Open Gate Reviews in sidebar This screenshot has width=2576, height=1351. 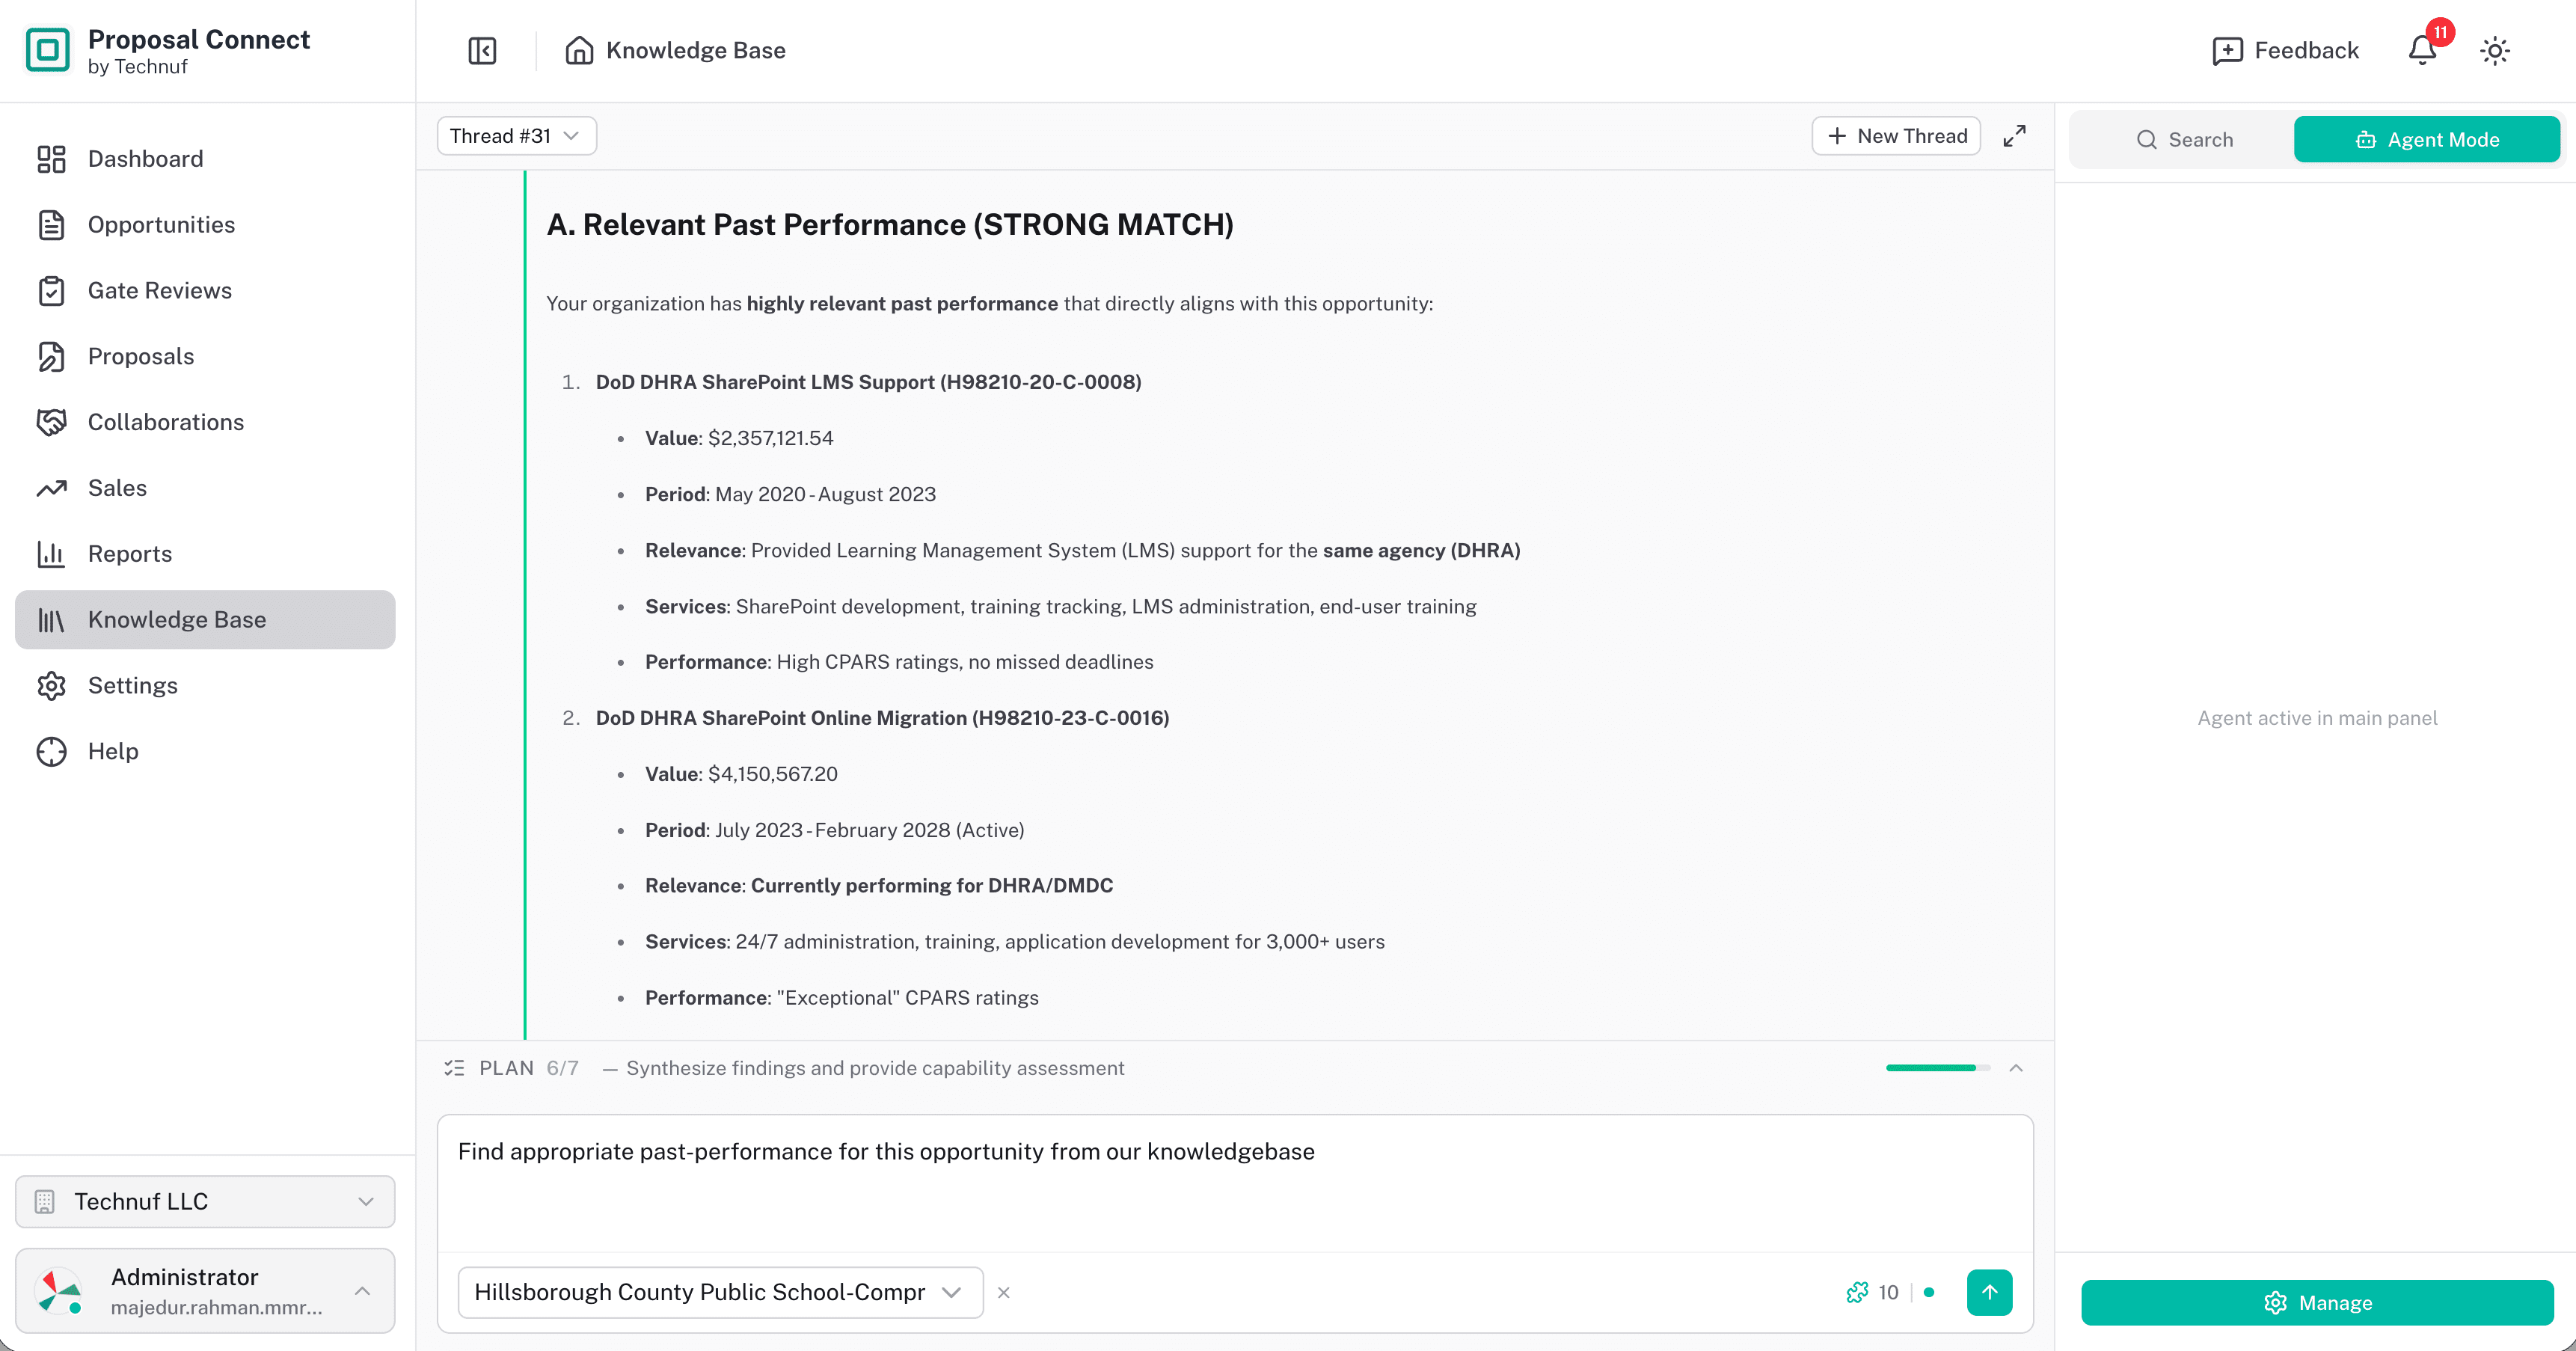point(160,291)
